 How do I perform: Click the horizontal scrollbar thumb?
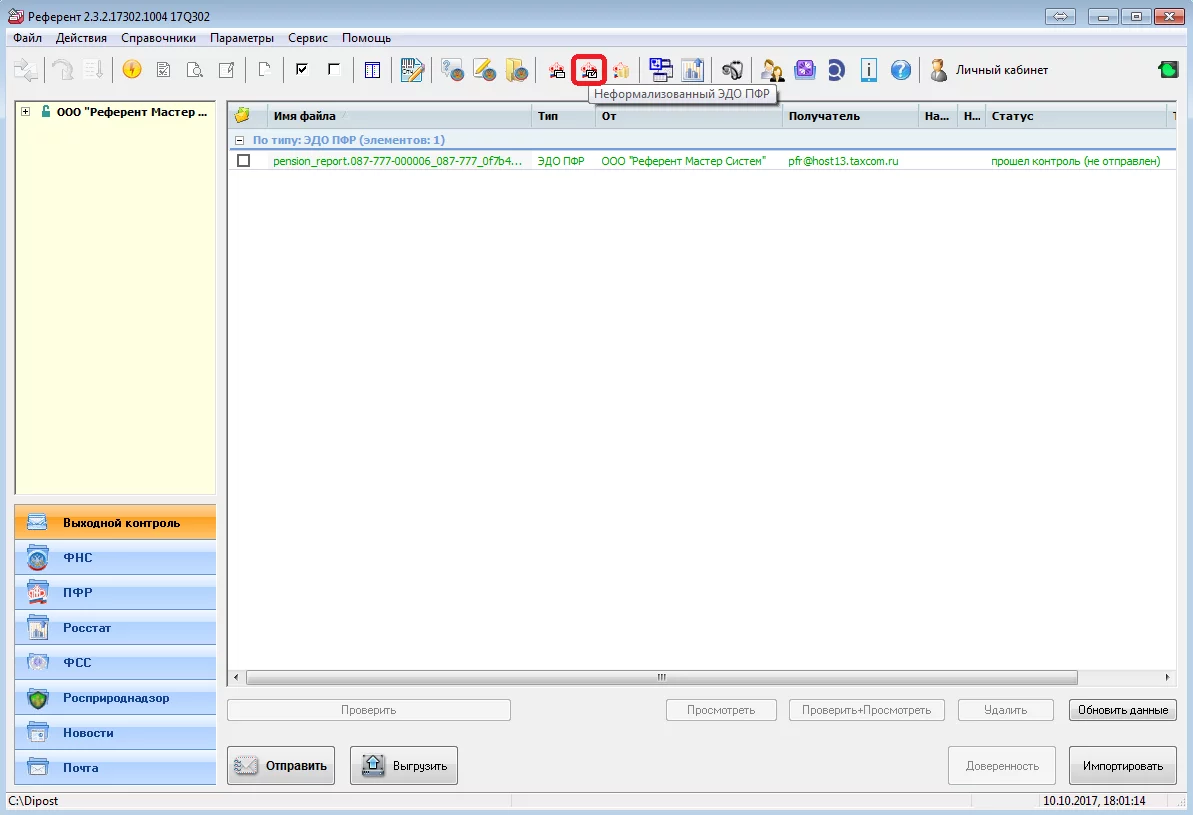click(662, 677)
